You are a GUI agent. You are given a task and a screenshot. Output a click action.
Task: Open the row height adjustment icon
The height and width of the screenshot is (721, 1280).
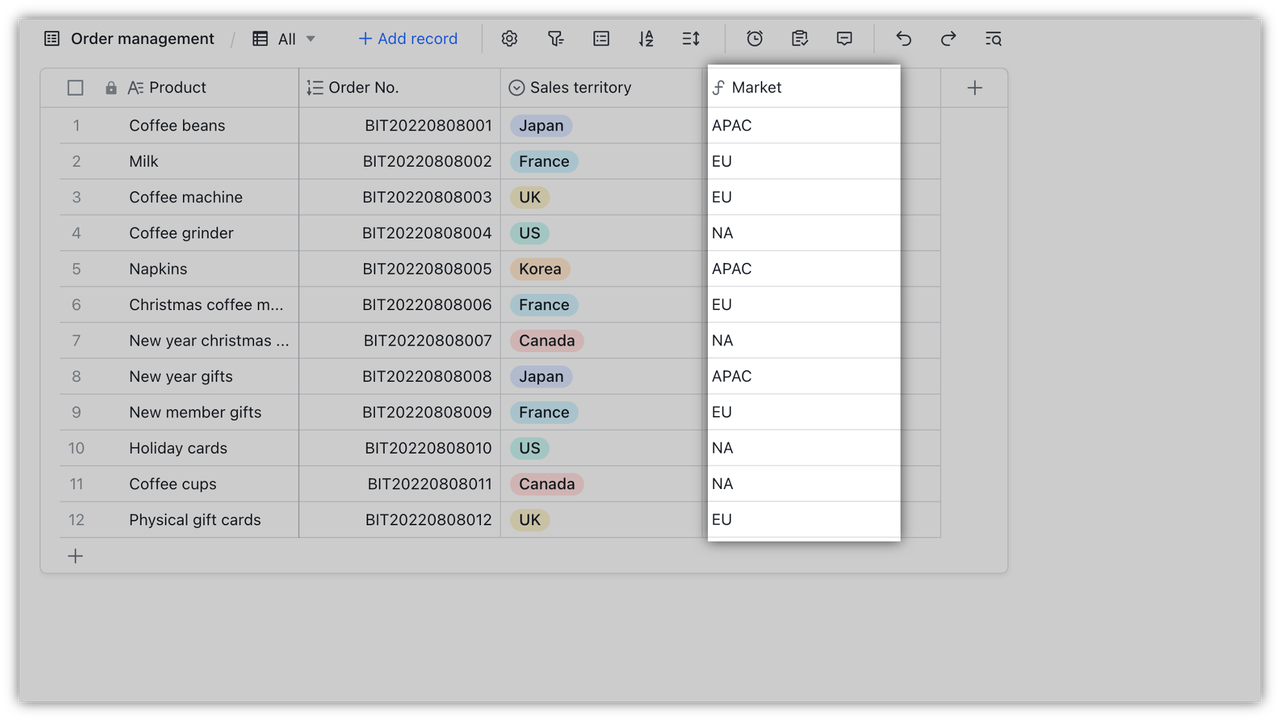(x=690, y=38)
